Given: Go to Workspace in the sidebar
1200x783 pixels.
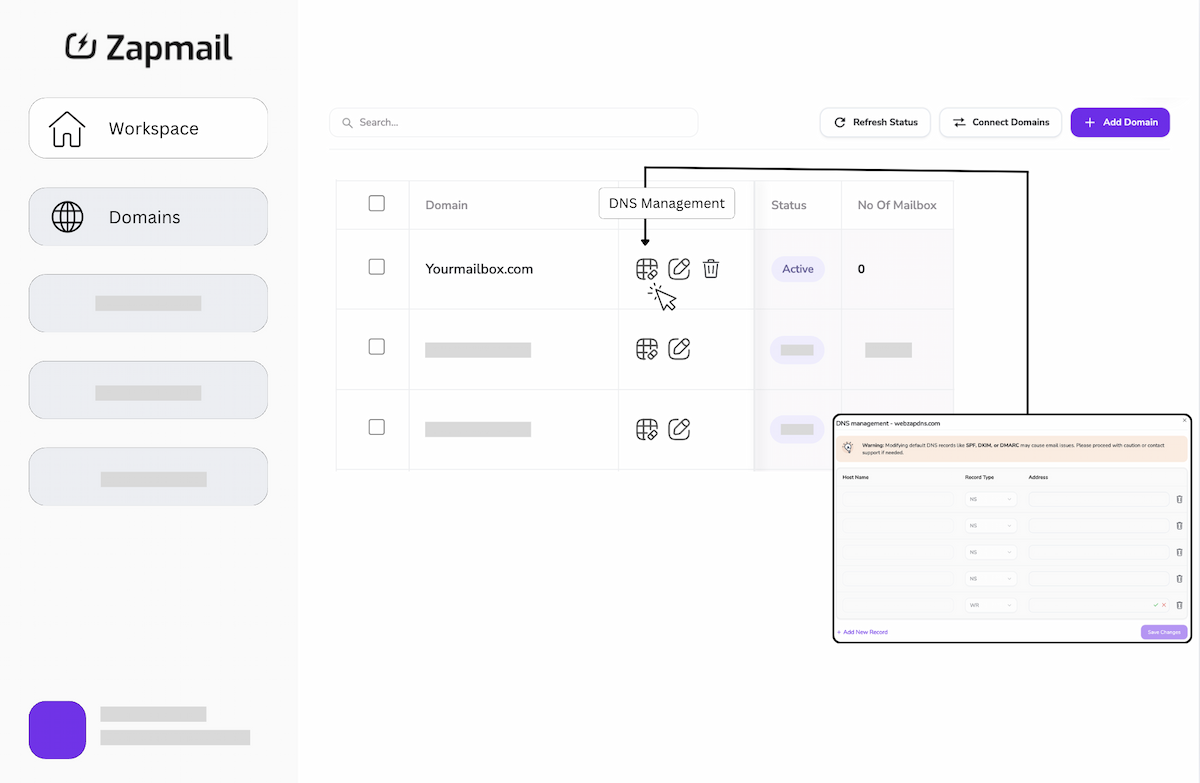Looking at the screenshot, I should tap(148, 128).
